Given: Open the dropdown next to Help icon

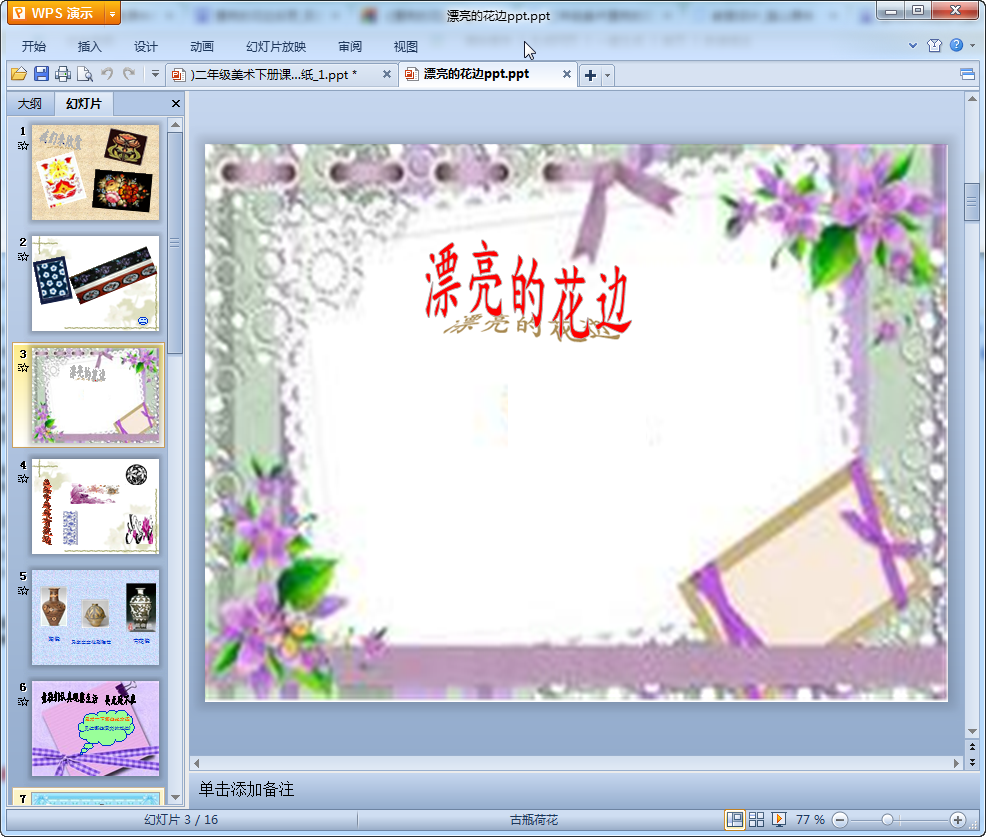Looking at the screenshot, I should [972, 45].
